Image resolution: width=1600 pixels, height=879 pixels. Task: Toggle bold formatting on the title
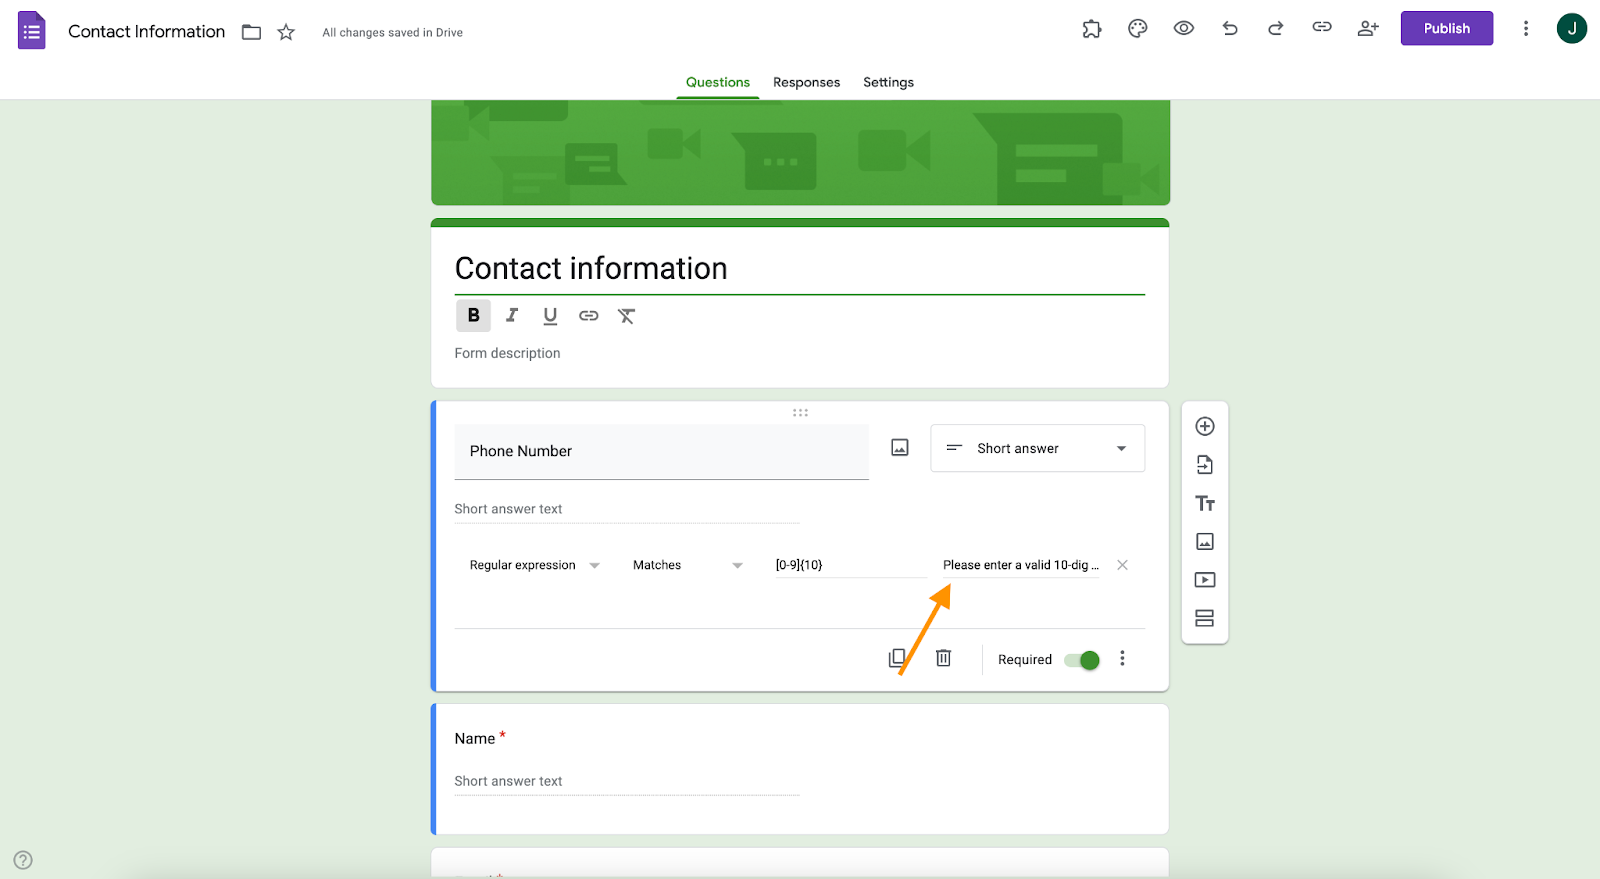pyautogui.click(x=474, y=315)
